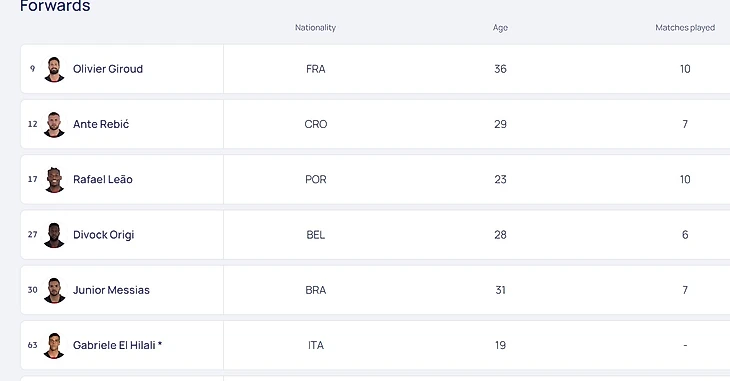Select Divock Origi's player photo

coord(54,235)
